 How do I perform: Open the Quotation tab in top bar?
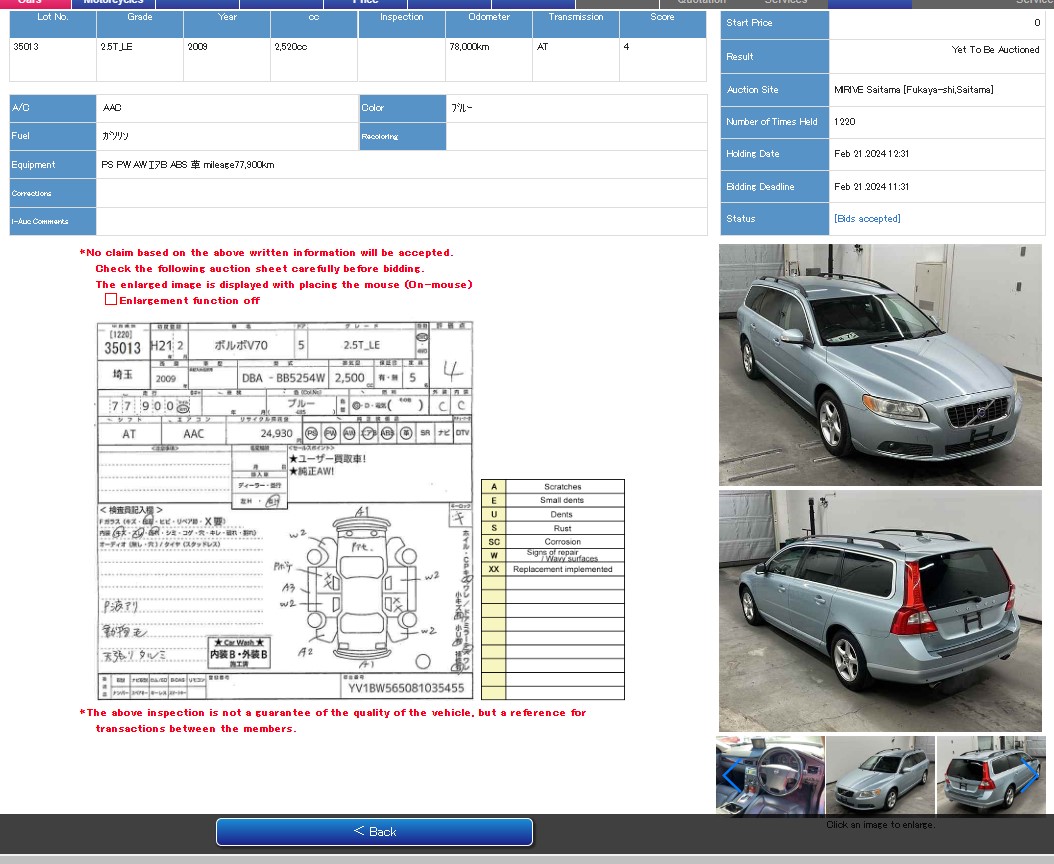coord(701,3)
